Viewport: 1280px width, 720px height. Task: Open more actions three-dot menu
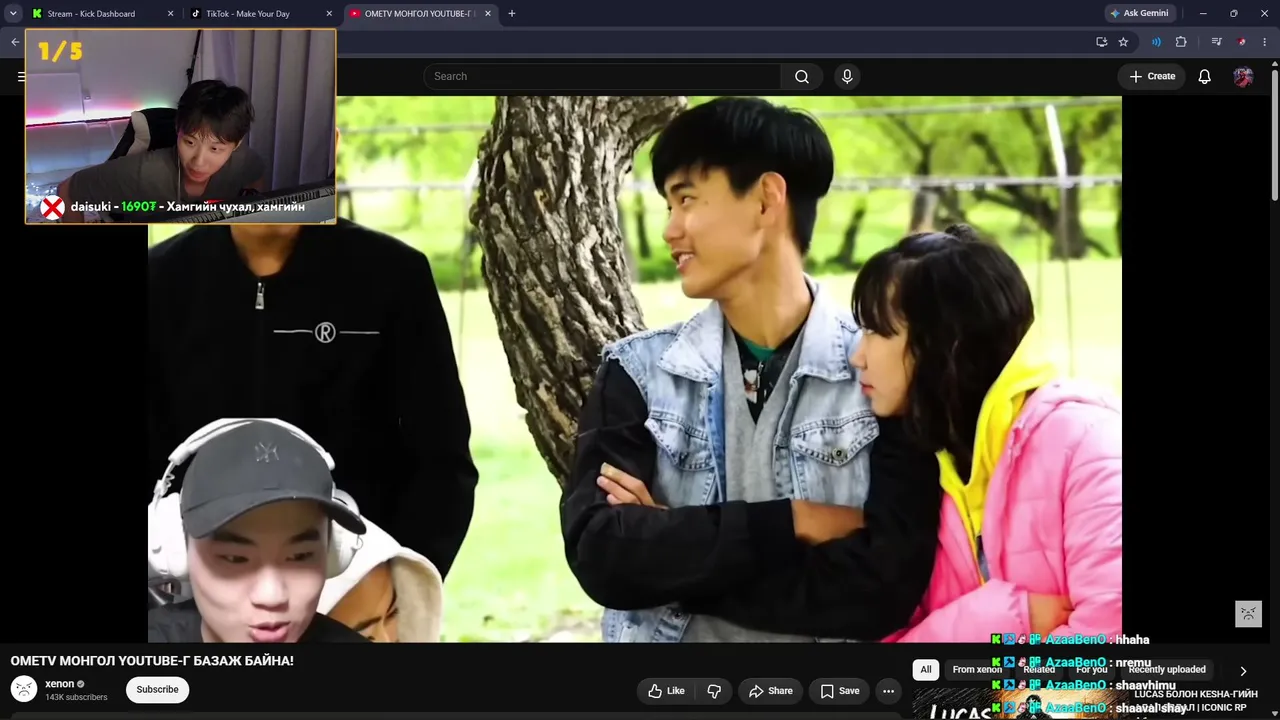pyautogui.click(x=888, y=691)
